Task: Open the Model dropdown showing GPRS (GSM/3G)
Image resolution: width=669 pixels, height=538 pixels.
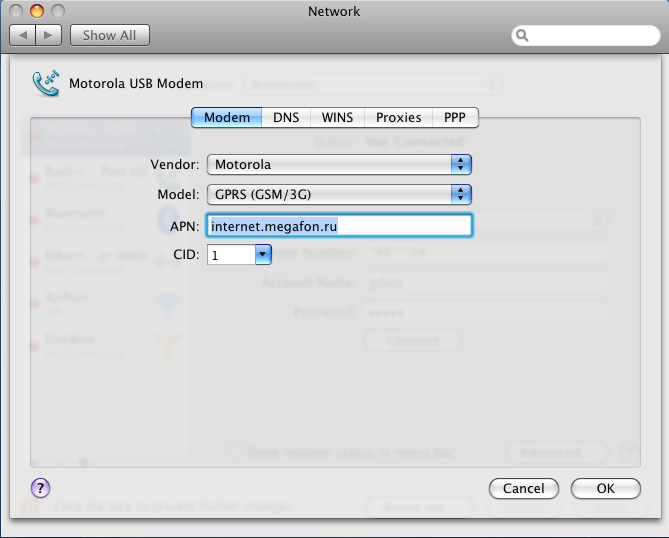Action: point(339,195)
